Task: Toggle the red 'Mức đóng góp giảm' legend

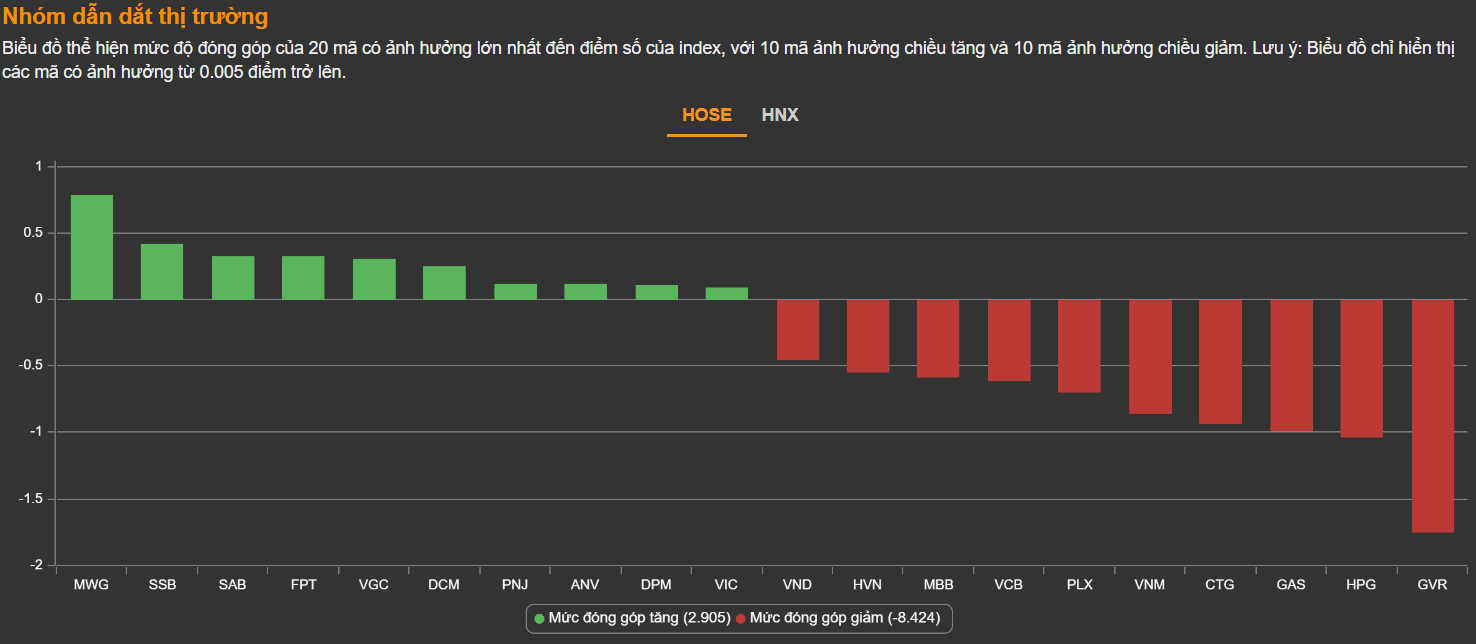Action: click(838, 618)
